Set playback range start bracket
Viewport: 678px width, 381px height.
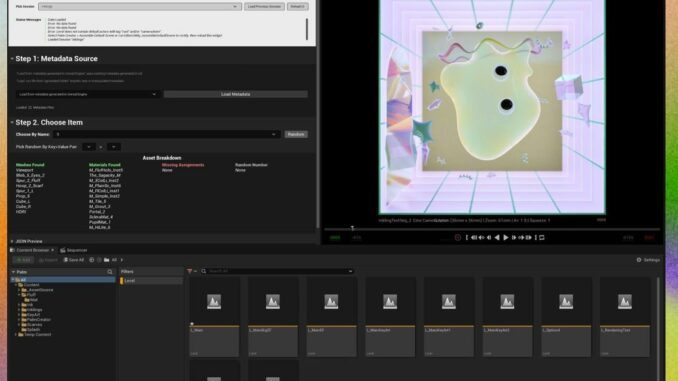467,237
